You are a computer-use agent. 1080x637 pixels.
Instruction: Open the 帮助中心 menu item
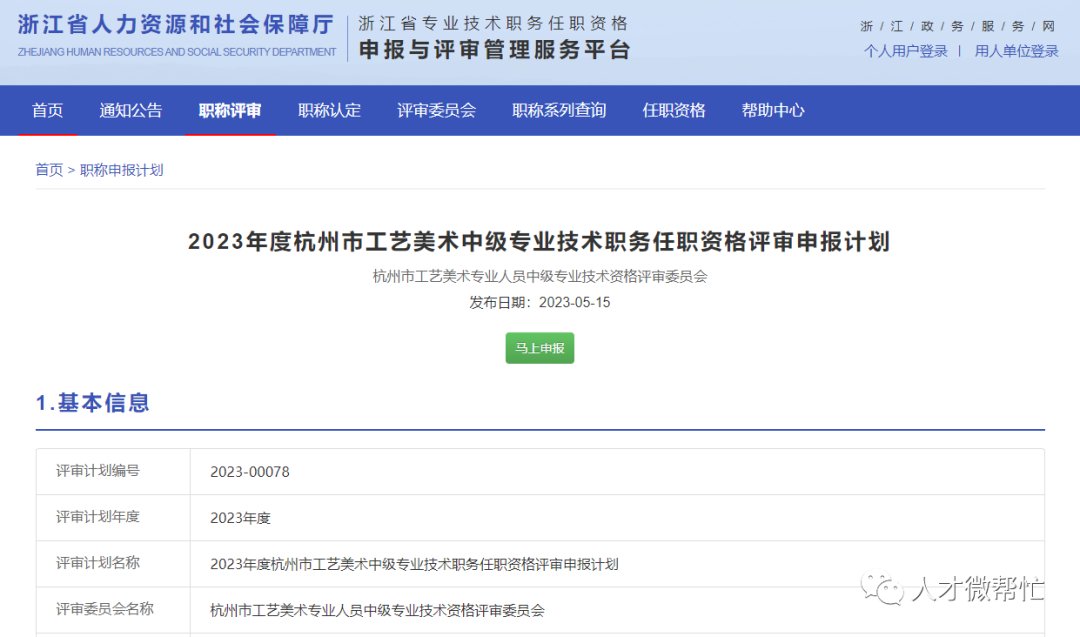coord(773,110)
